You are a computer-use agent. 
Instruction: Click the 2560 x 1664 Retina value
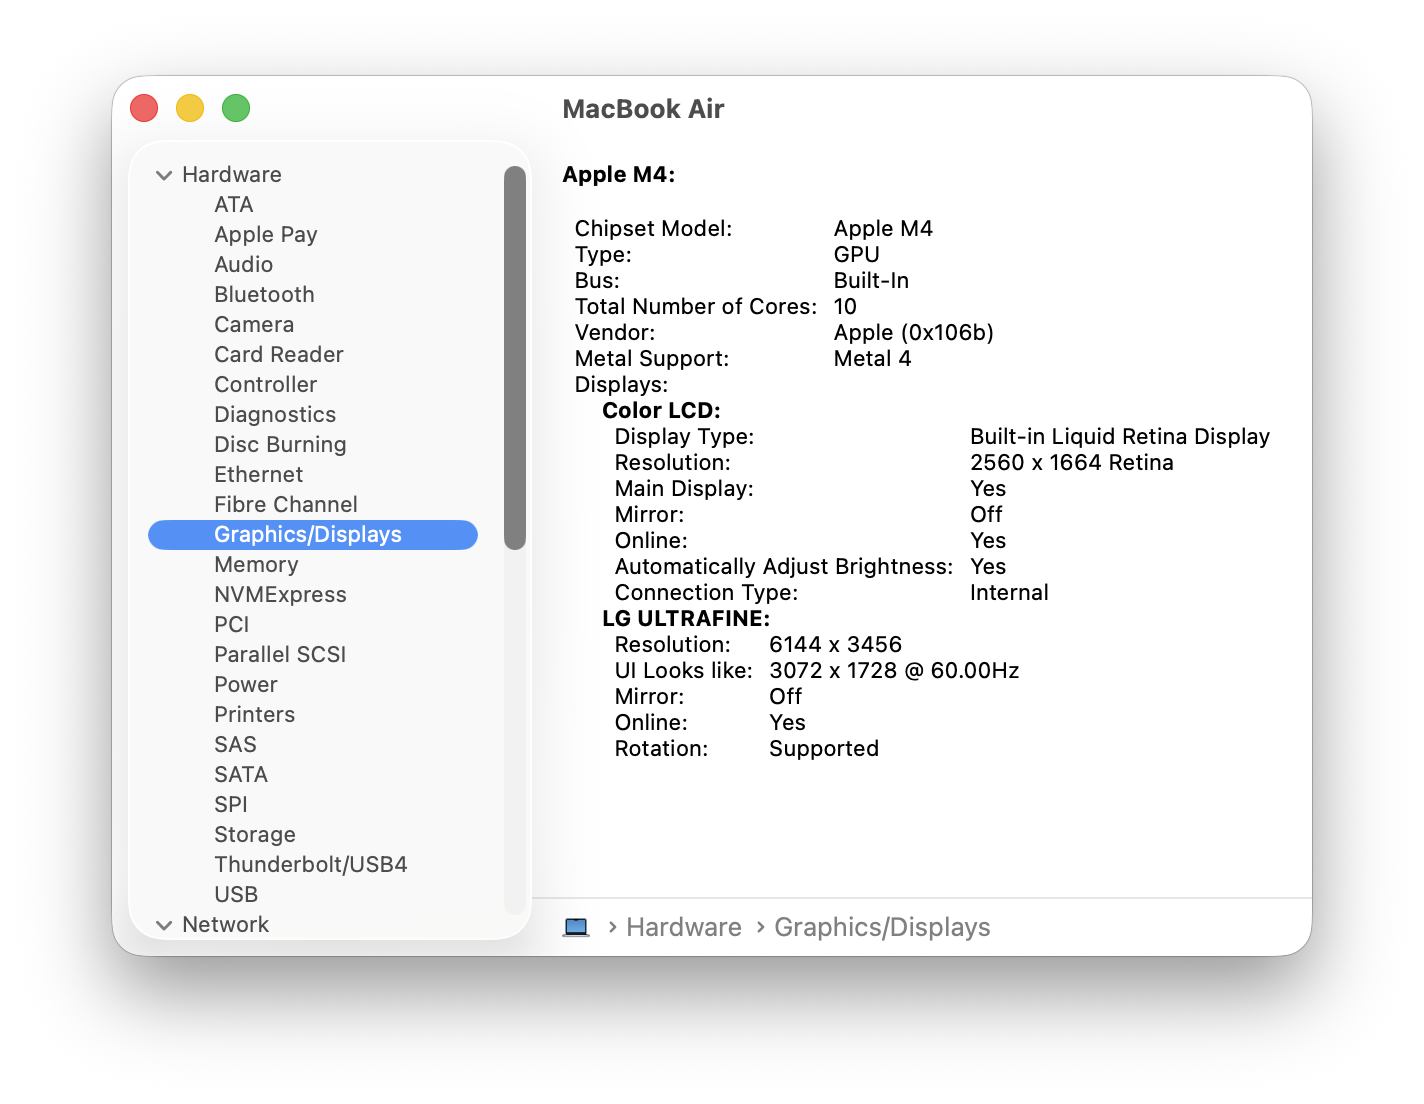(1072, 462)
